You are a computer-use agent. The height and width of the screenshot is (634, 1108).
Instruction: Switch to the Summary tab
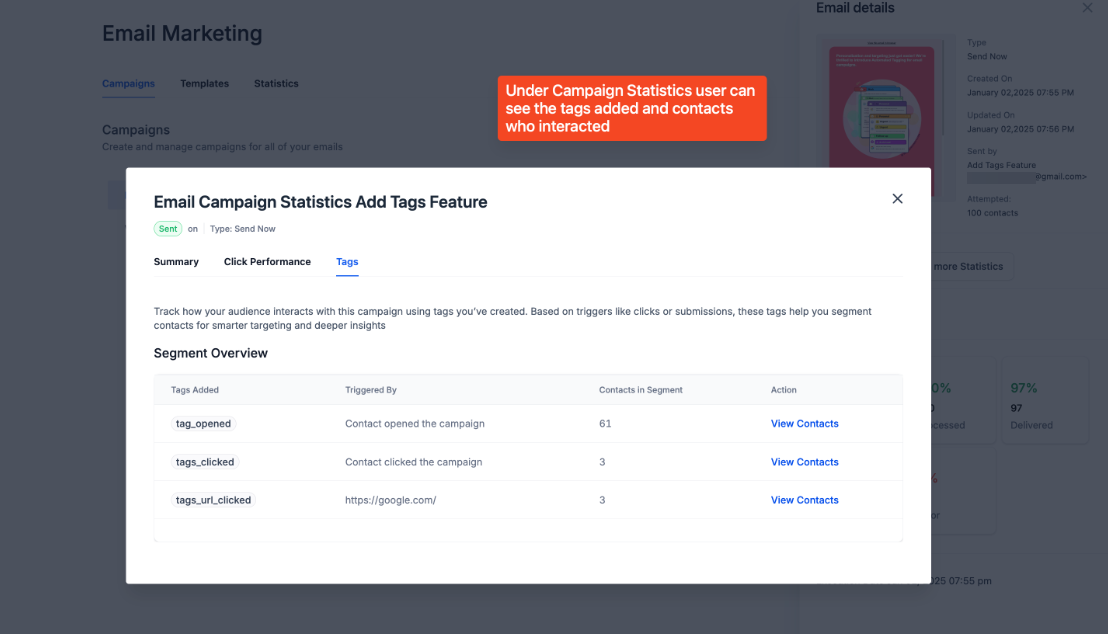176,262
